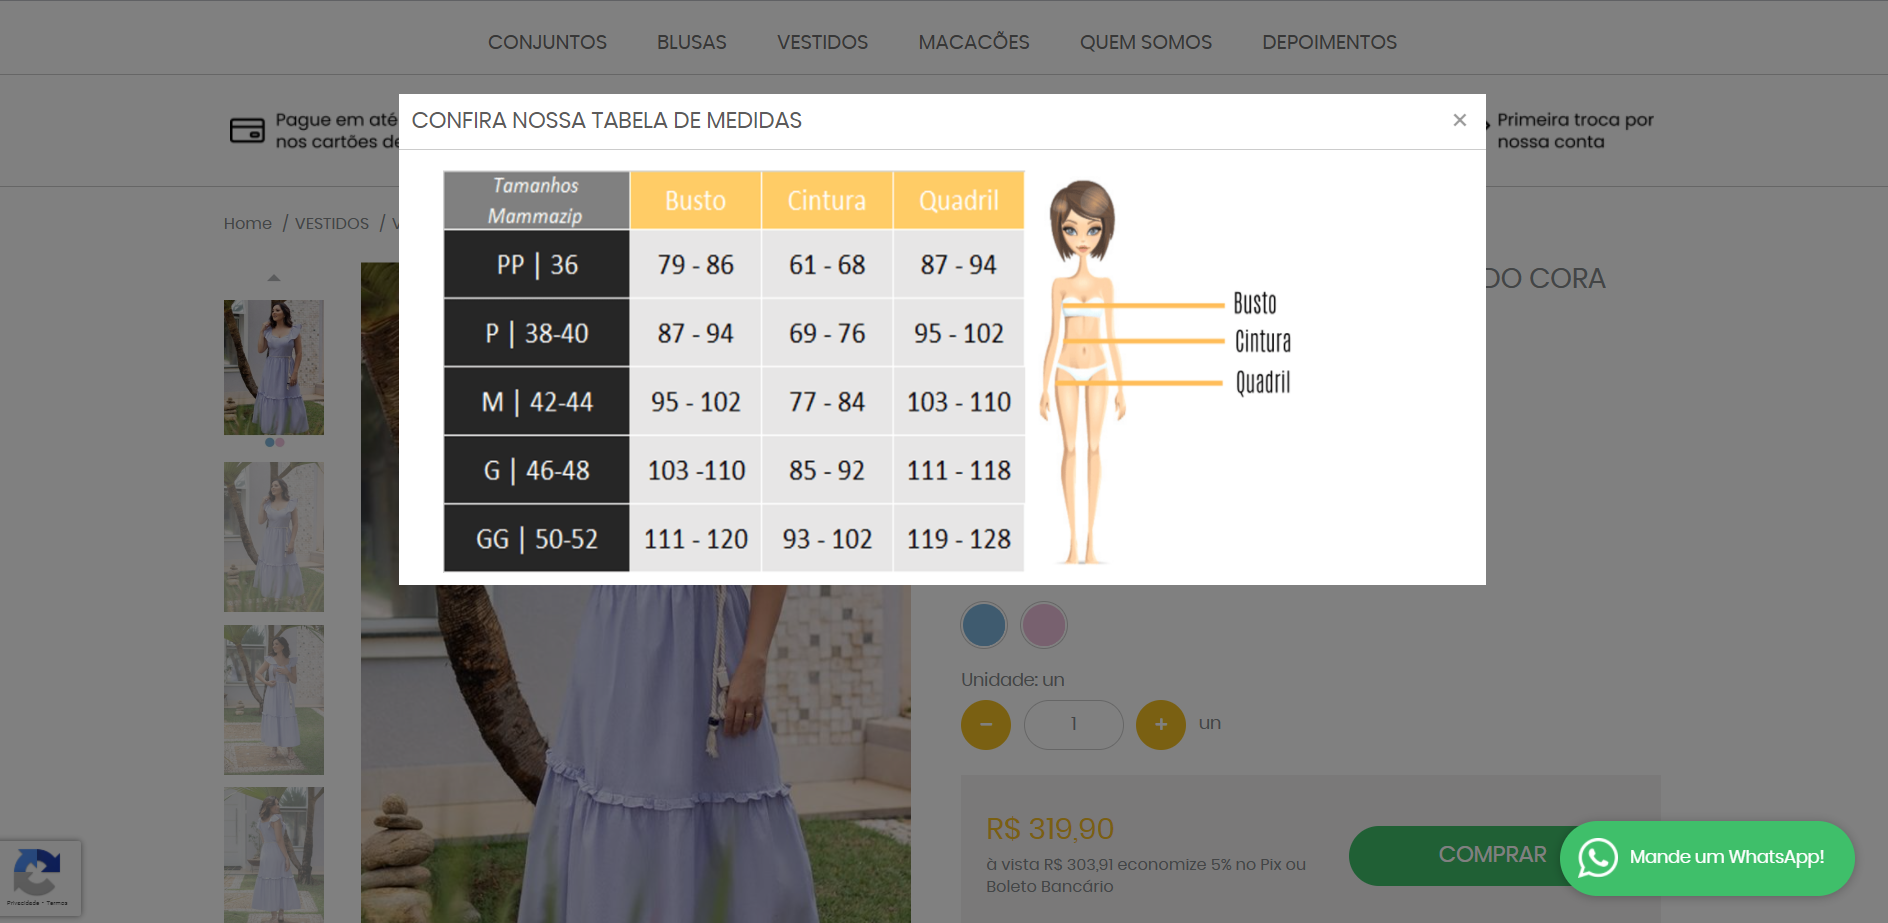The width and height of the screenshot is (1888, 923).
Task: Click 'Primeira troca por nossa conta' text
Action: (x=1575, y=131)
